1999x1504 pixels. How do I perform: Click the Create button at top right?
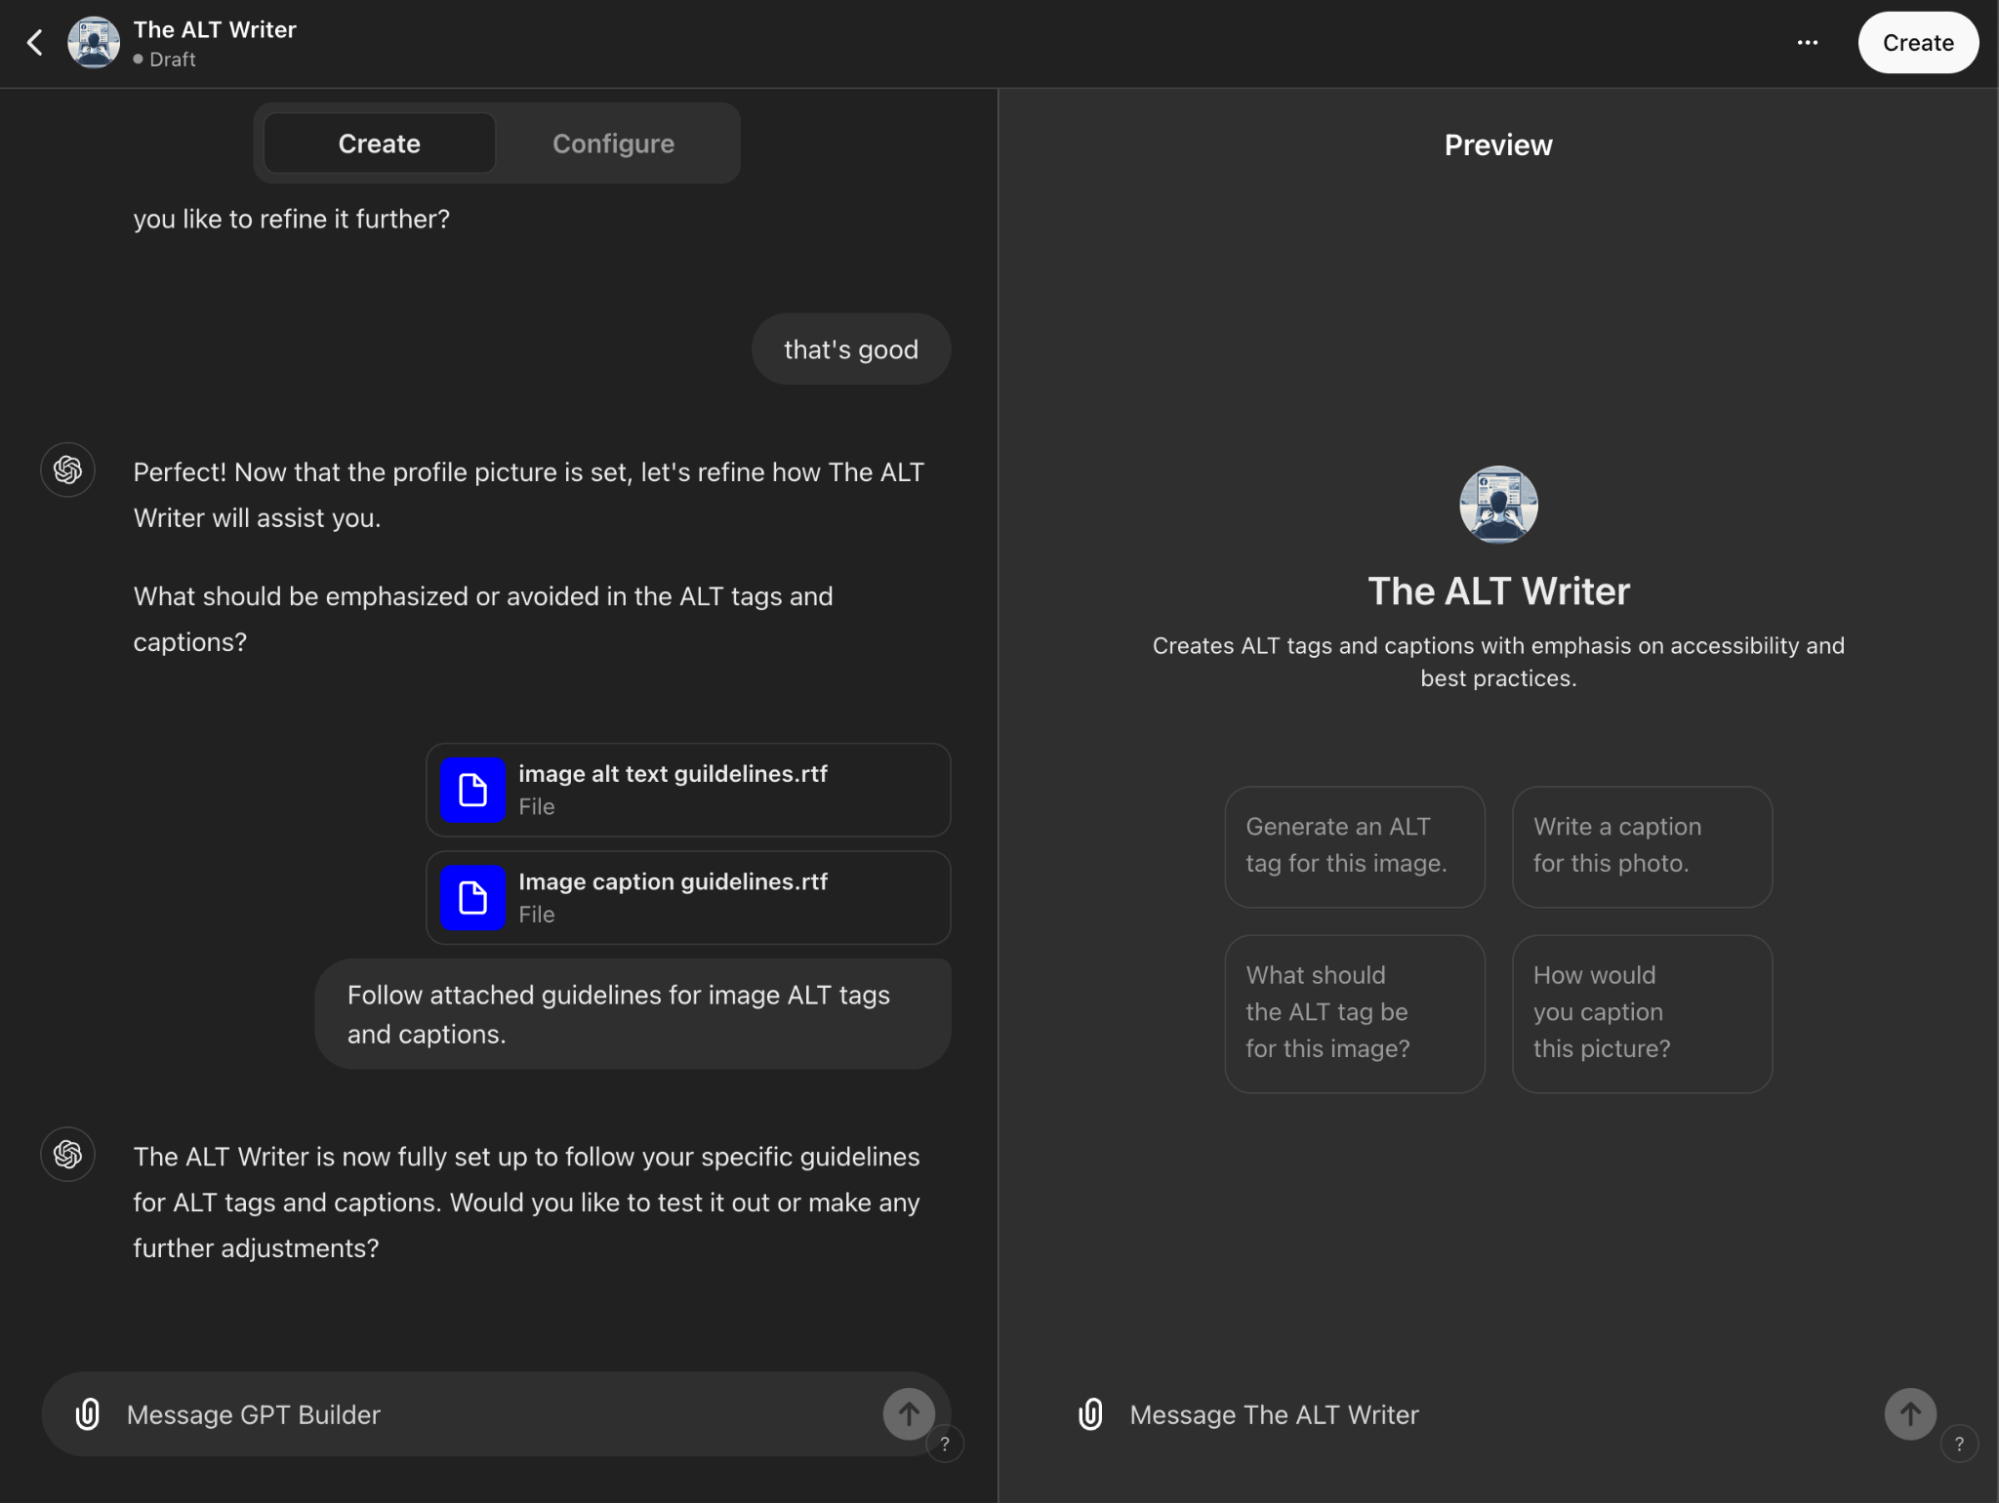point(1917,43)
